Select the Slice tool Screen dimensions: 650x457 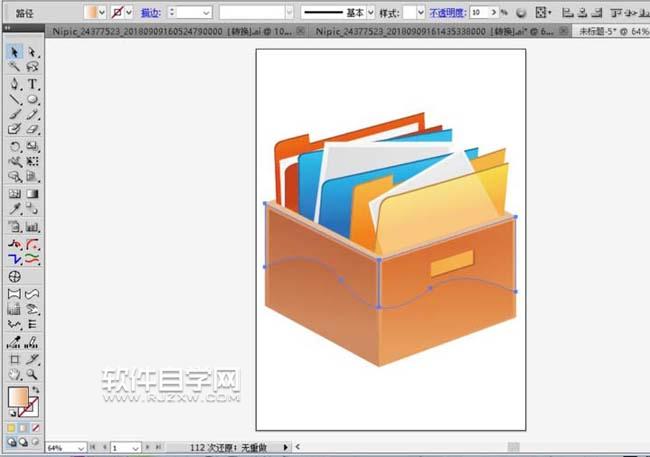pyautogui.click(x=32, y=359)
